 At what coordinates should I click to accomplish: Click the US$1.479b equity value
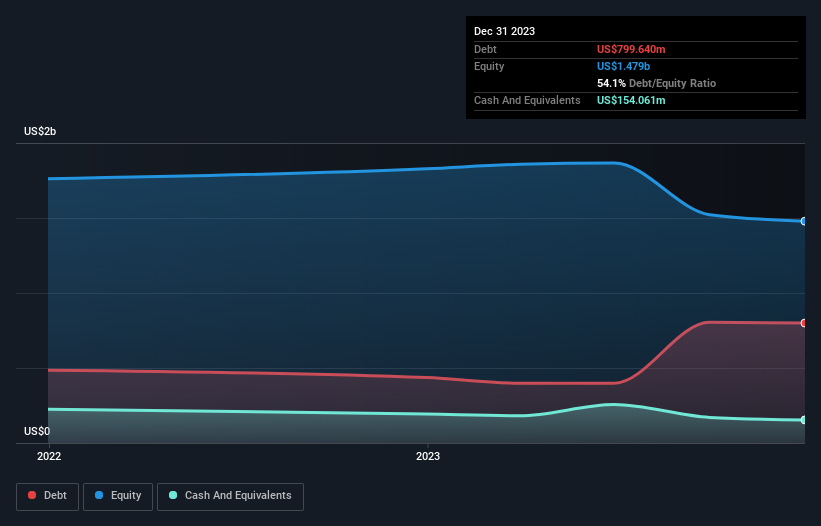point(623,66)
